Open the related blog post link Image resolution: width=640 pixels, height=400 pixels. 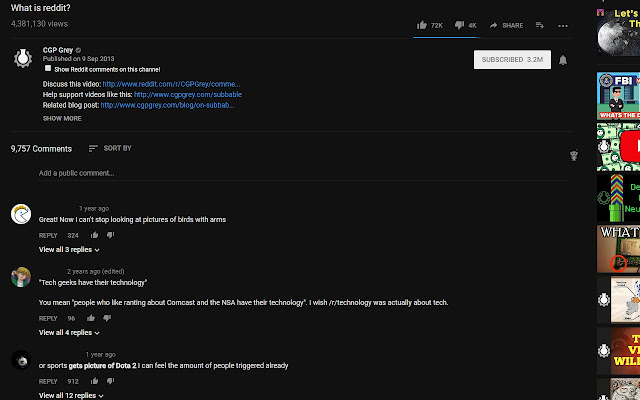167,105
